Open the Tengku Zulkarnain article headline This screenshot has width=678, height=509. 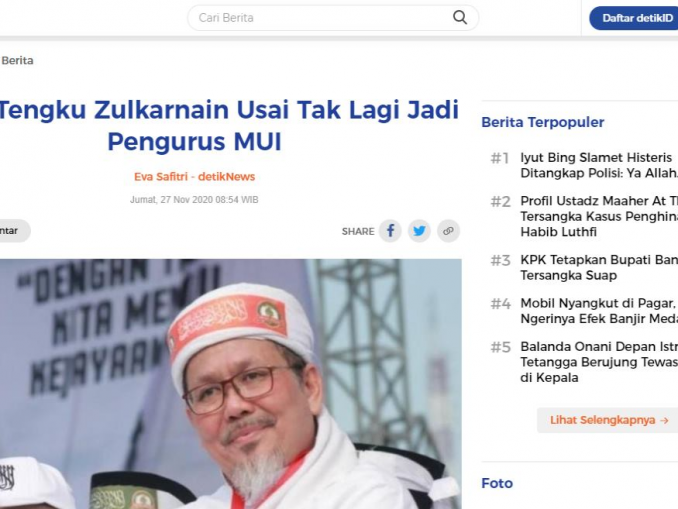(229, 125)
